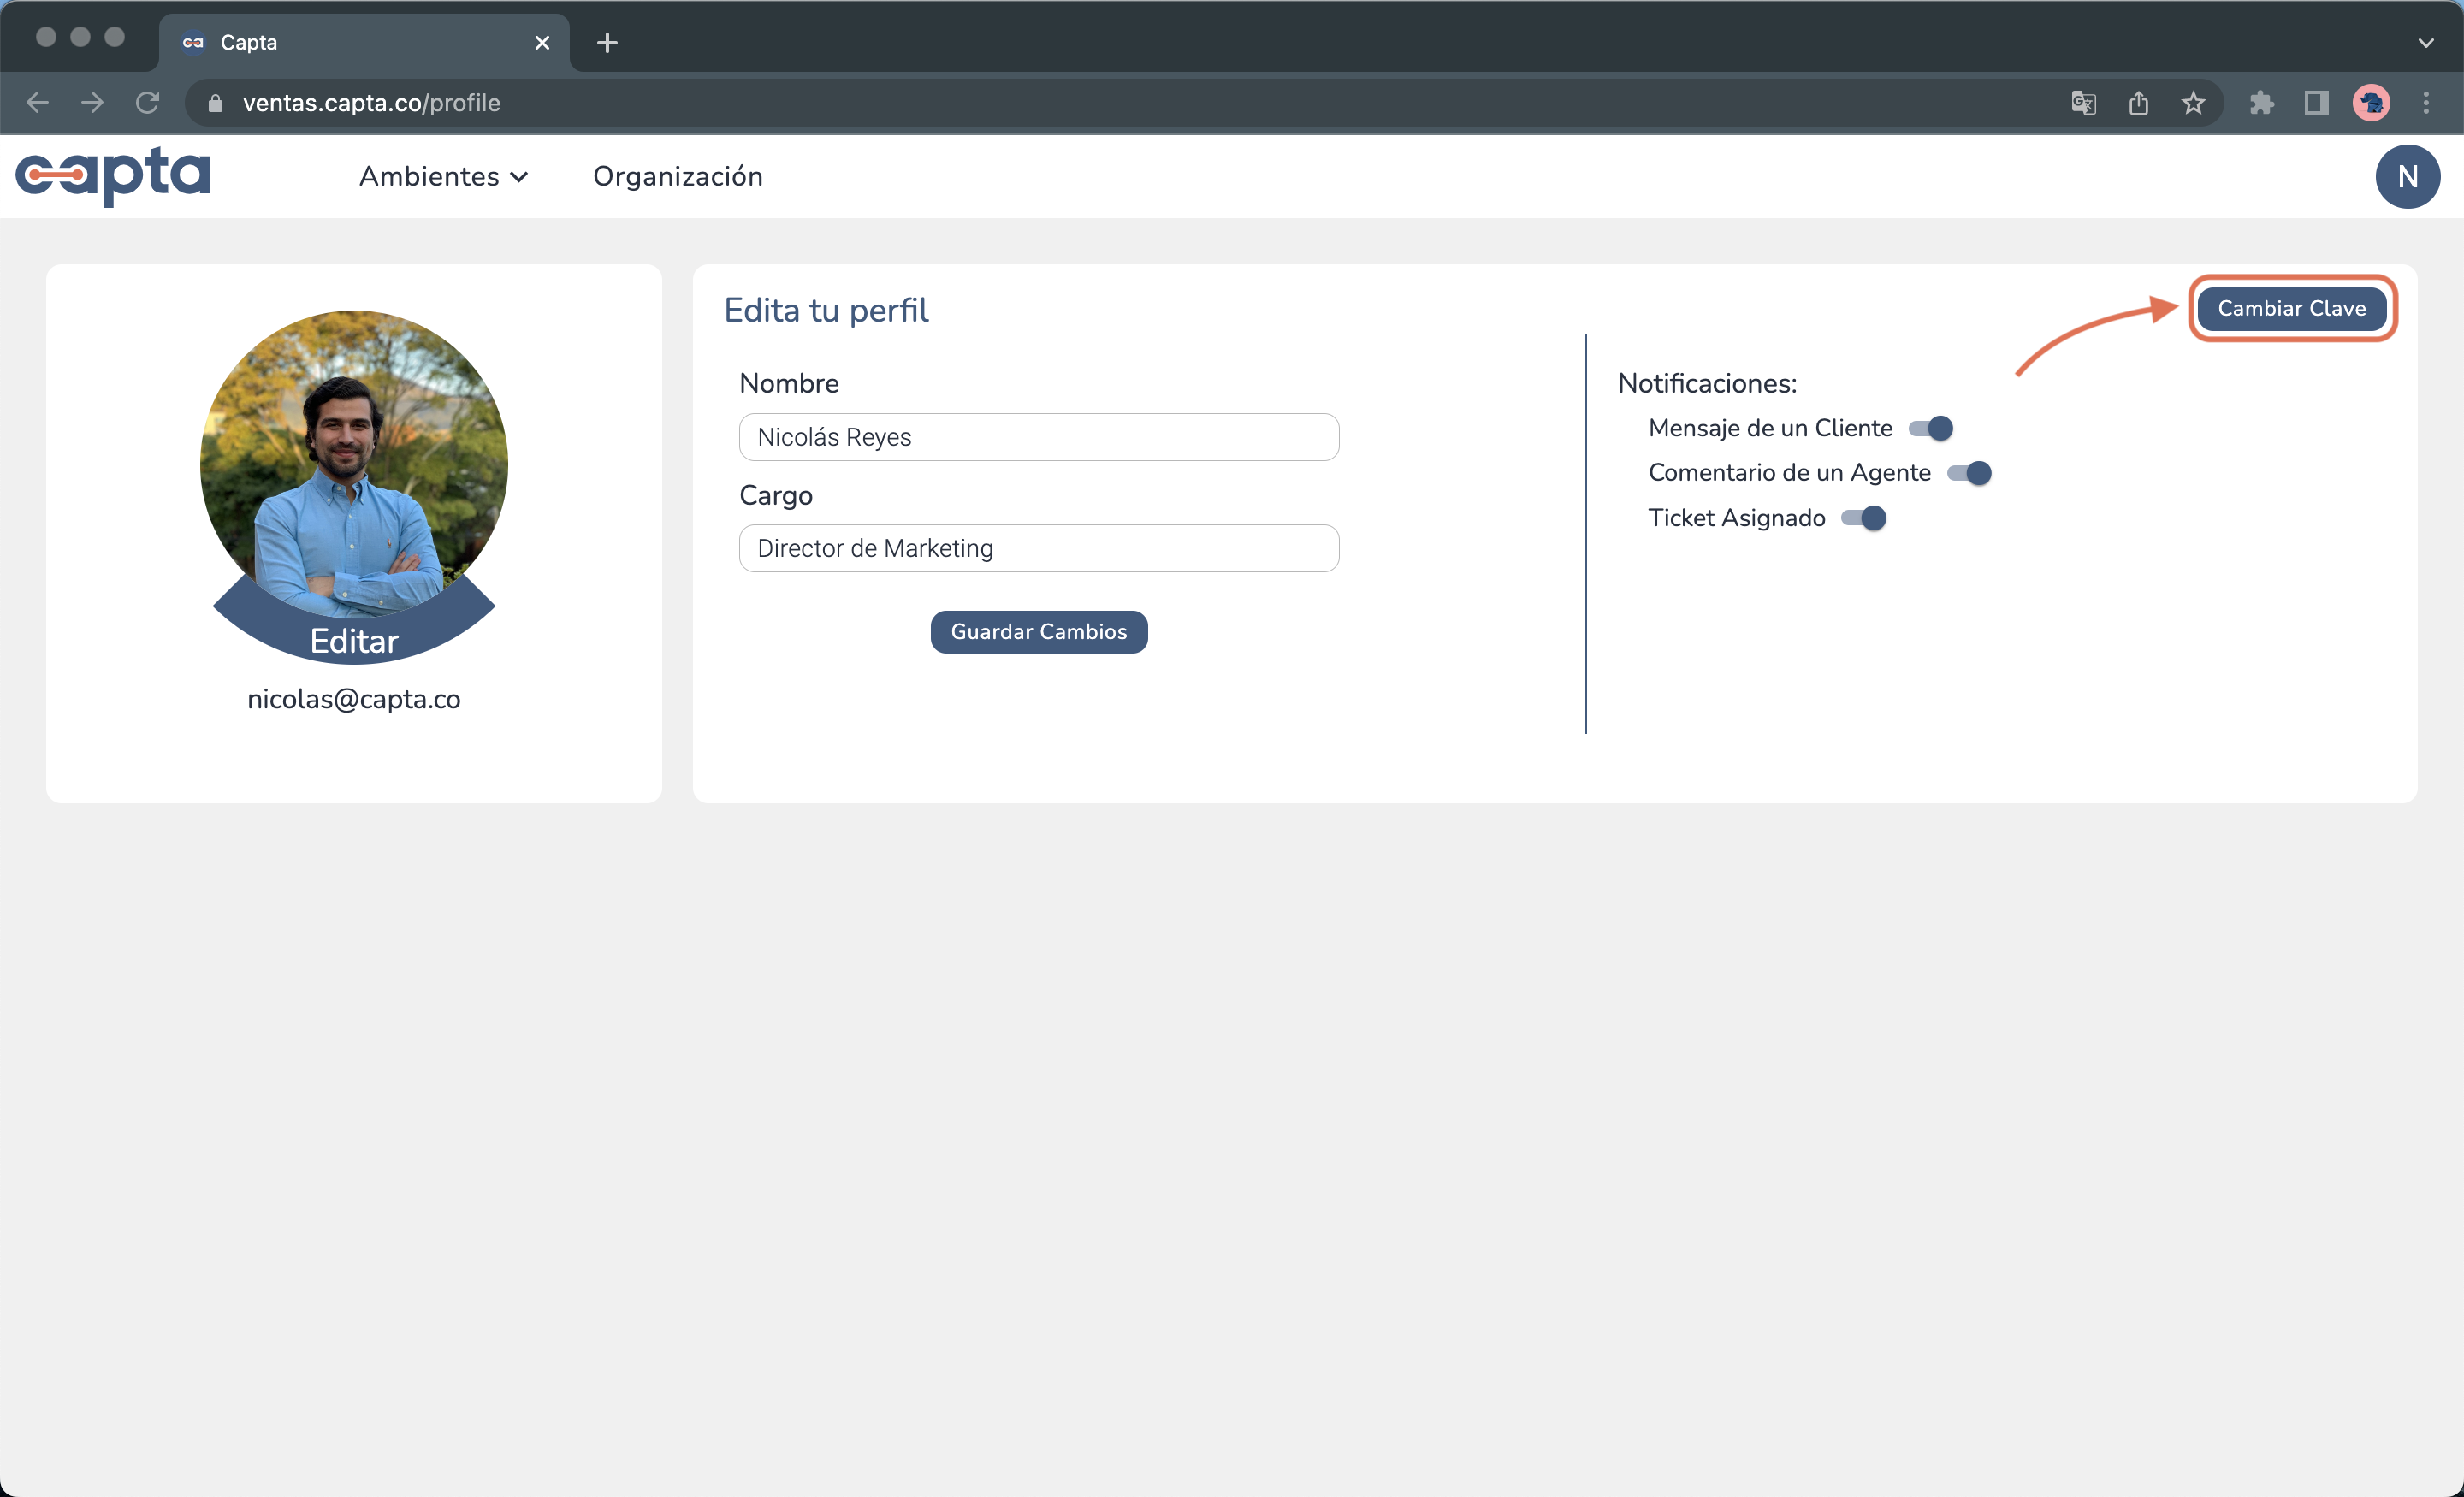
Task: Click Editar on the profile photo
Action: (354, 641)
